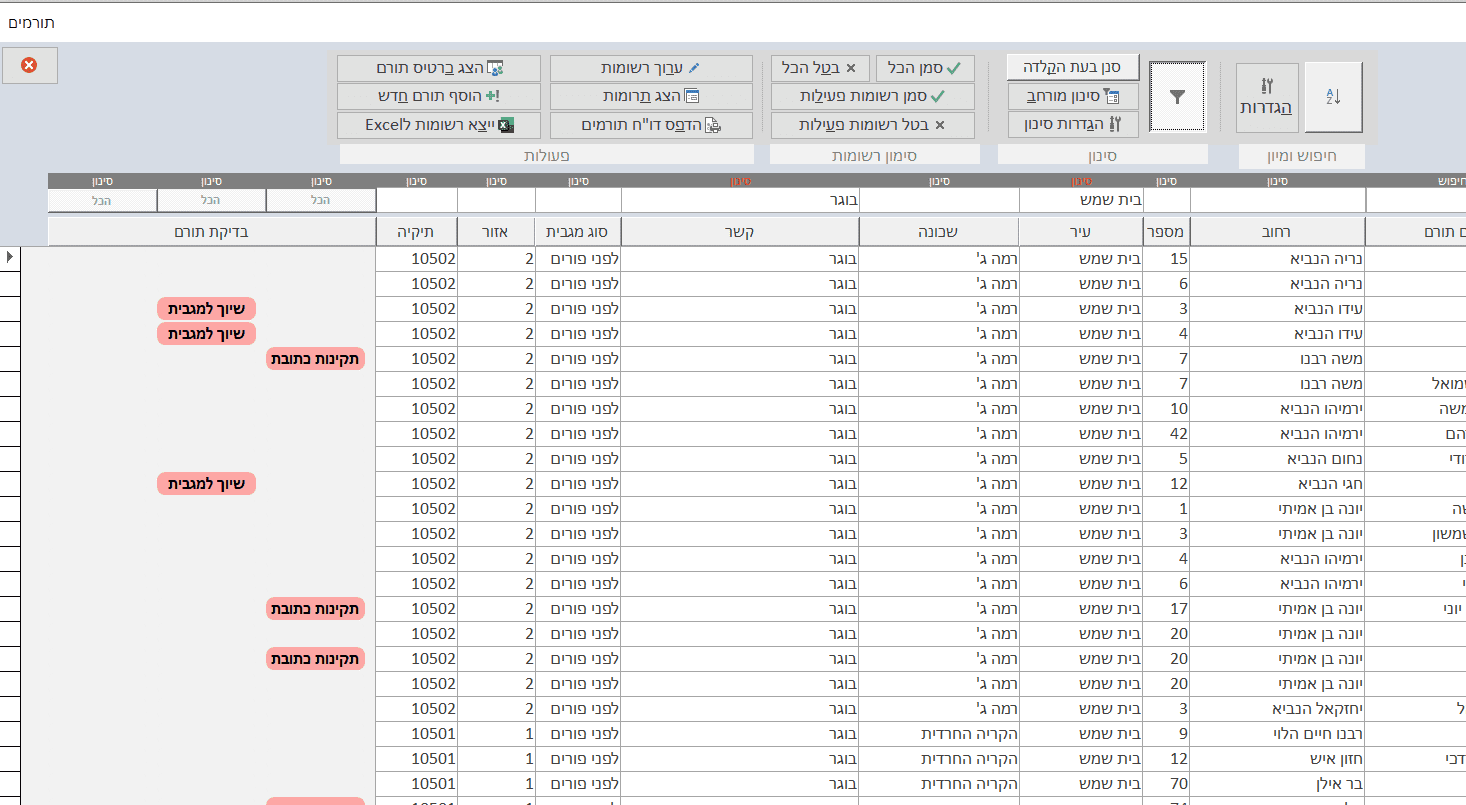Click ערוך רשומות pencil button
Image resolution: width=1466 pixels, height=805 pixels.
[651, 68]
